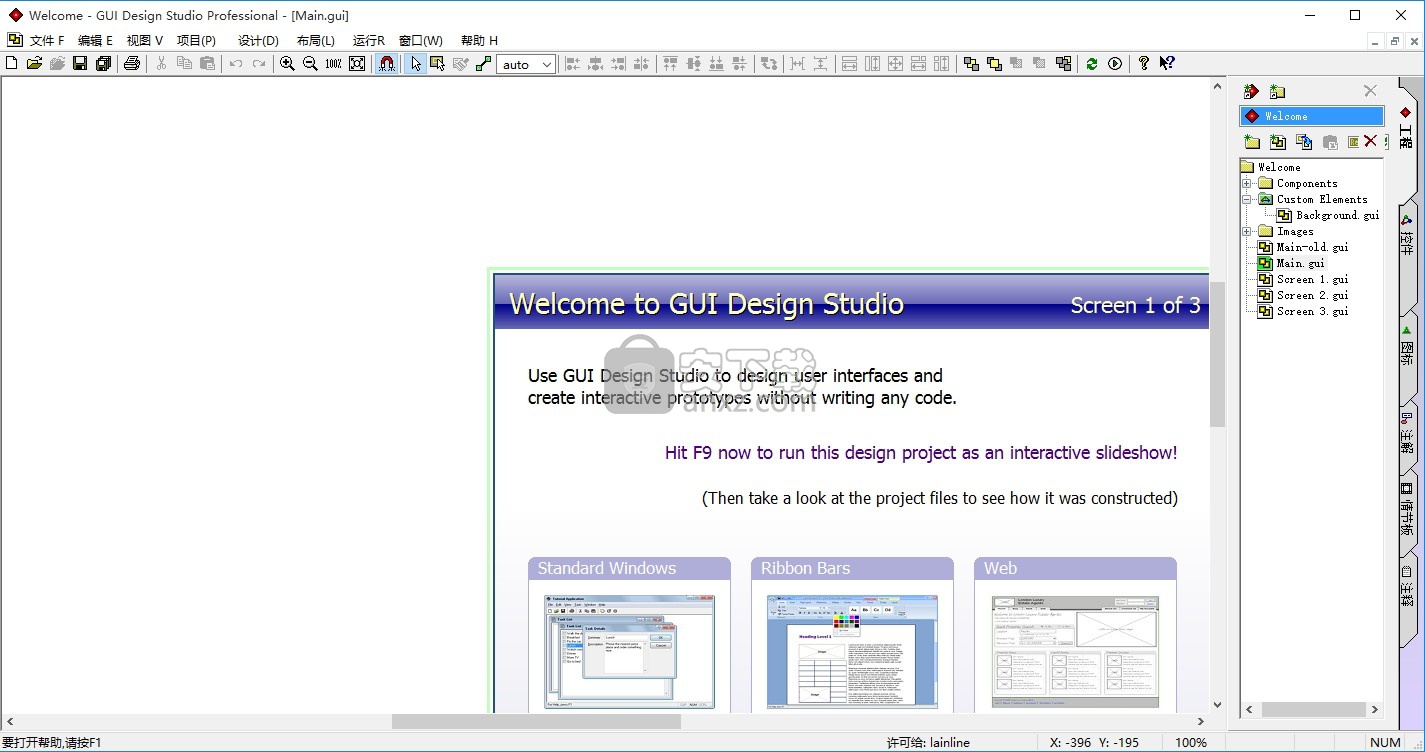1425x752 pixels.
Task: Click the new project icon above Welcome
Action: 1251,91
